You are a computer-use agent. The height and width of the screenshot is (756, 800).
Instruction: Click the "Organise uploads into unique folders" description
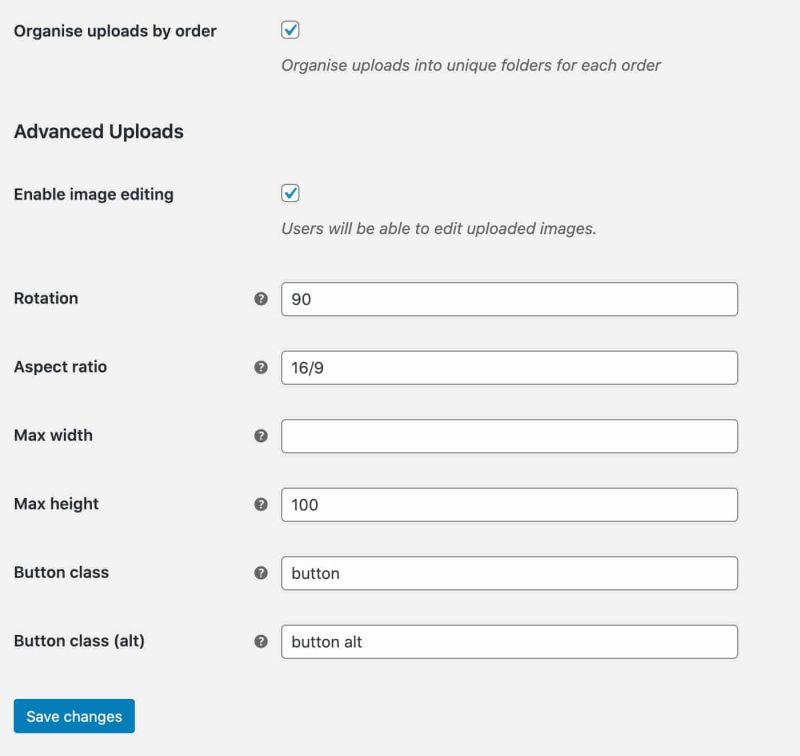point(471,66)
